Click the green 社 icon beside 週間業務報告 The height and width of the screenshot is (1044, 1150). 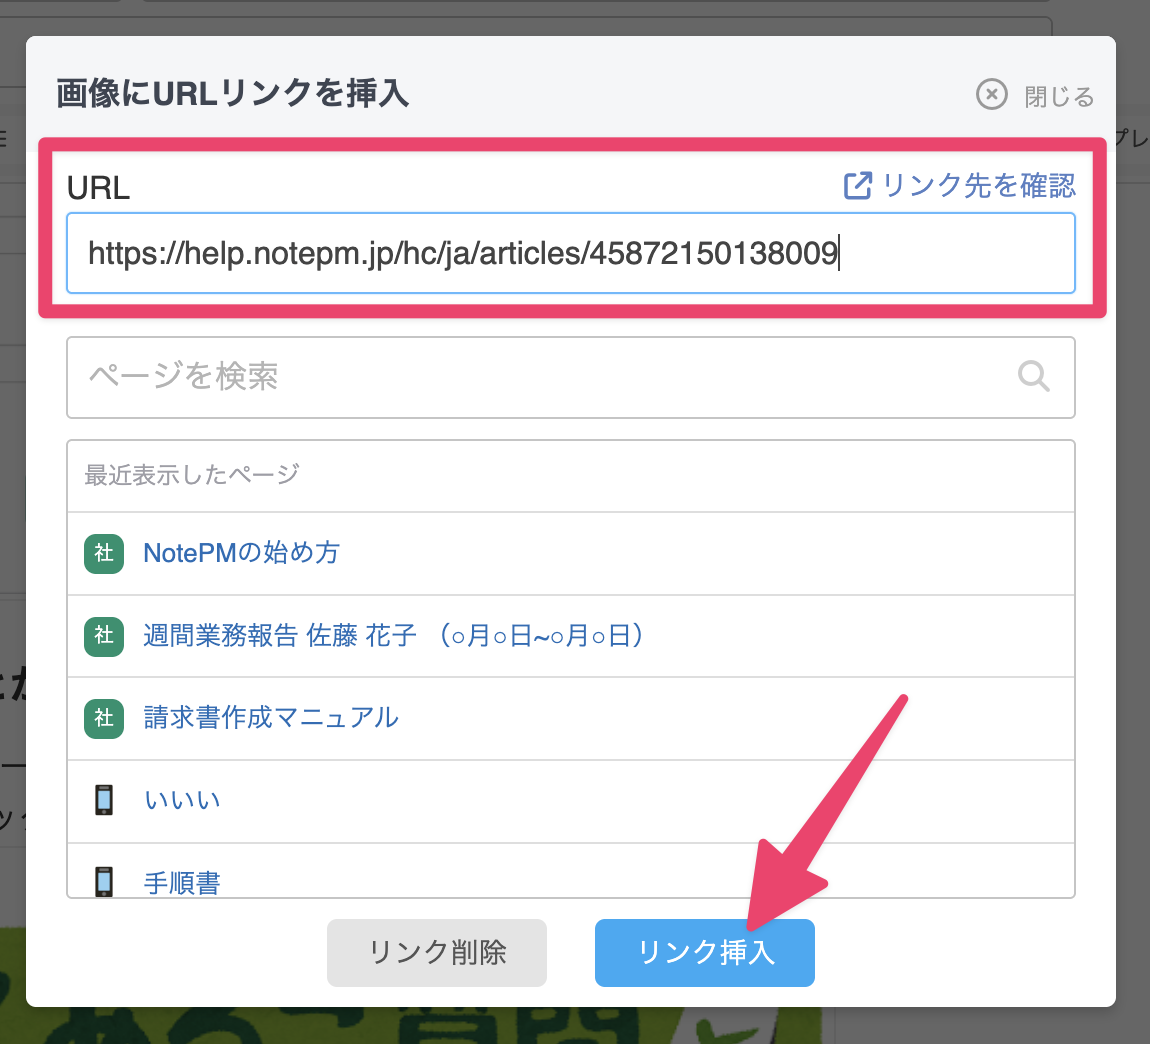tap(104, 636)
